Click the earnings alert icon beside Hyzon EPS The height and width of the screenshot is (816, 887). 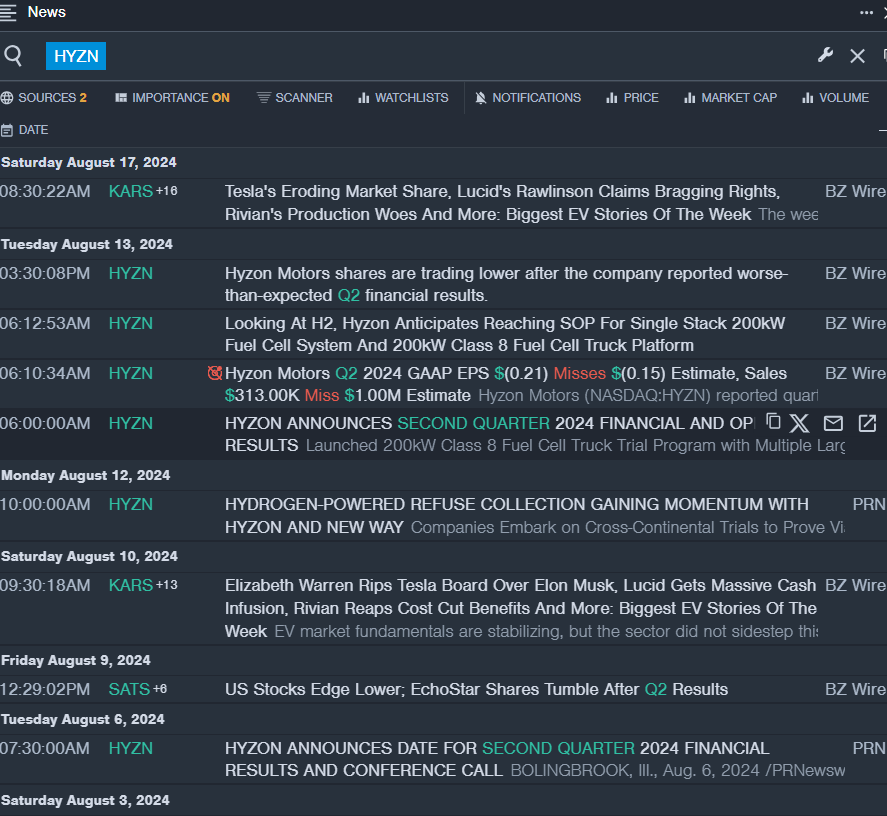pyautogui.click(x=214, y=373)
